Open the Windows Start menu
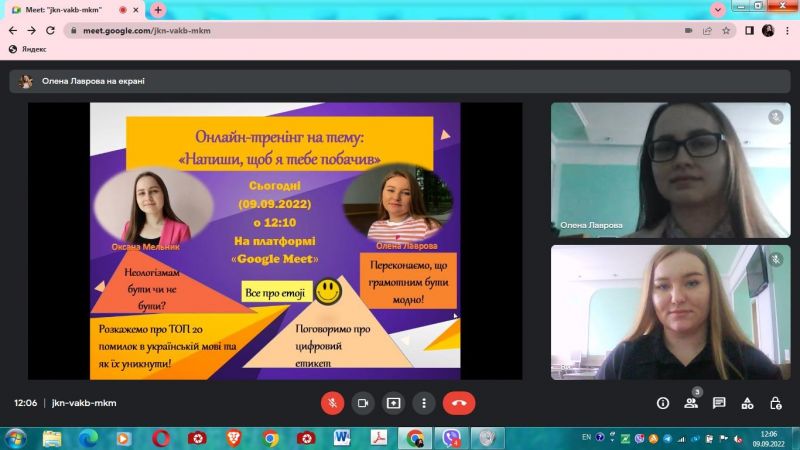The height and width of the screenshot is (450, 800). click(x=15, y=439)
